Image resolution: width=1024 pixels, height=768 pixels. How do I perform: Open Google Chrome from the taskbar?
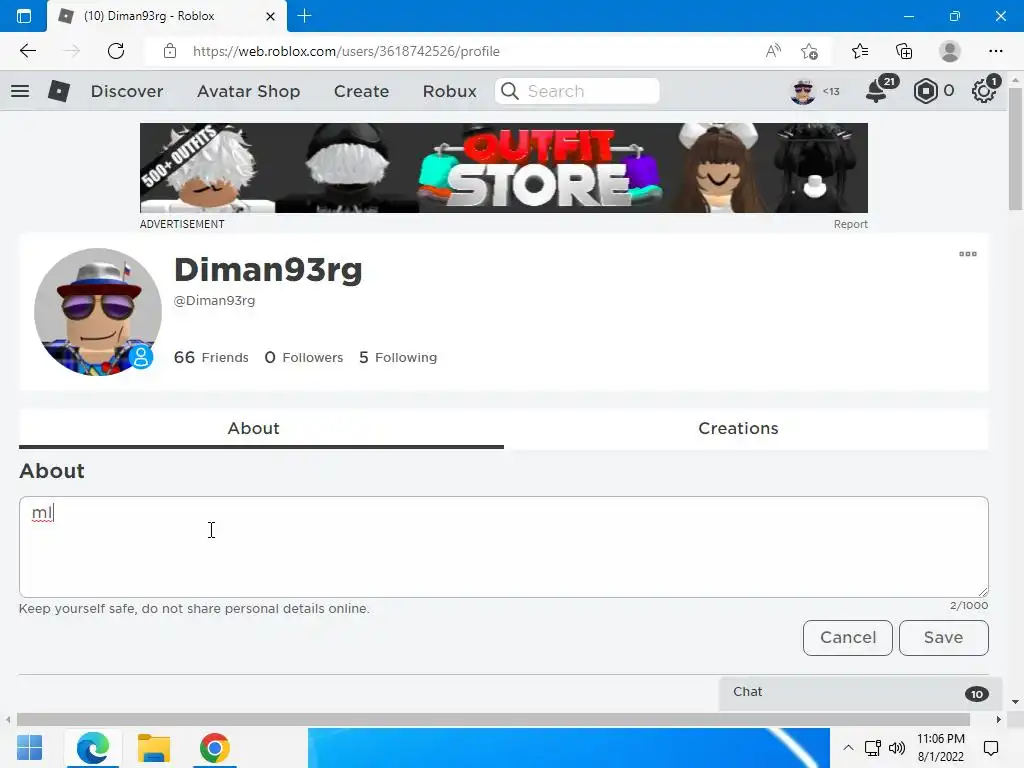(x=214, y=748)
